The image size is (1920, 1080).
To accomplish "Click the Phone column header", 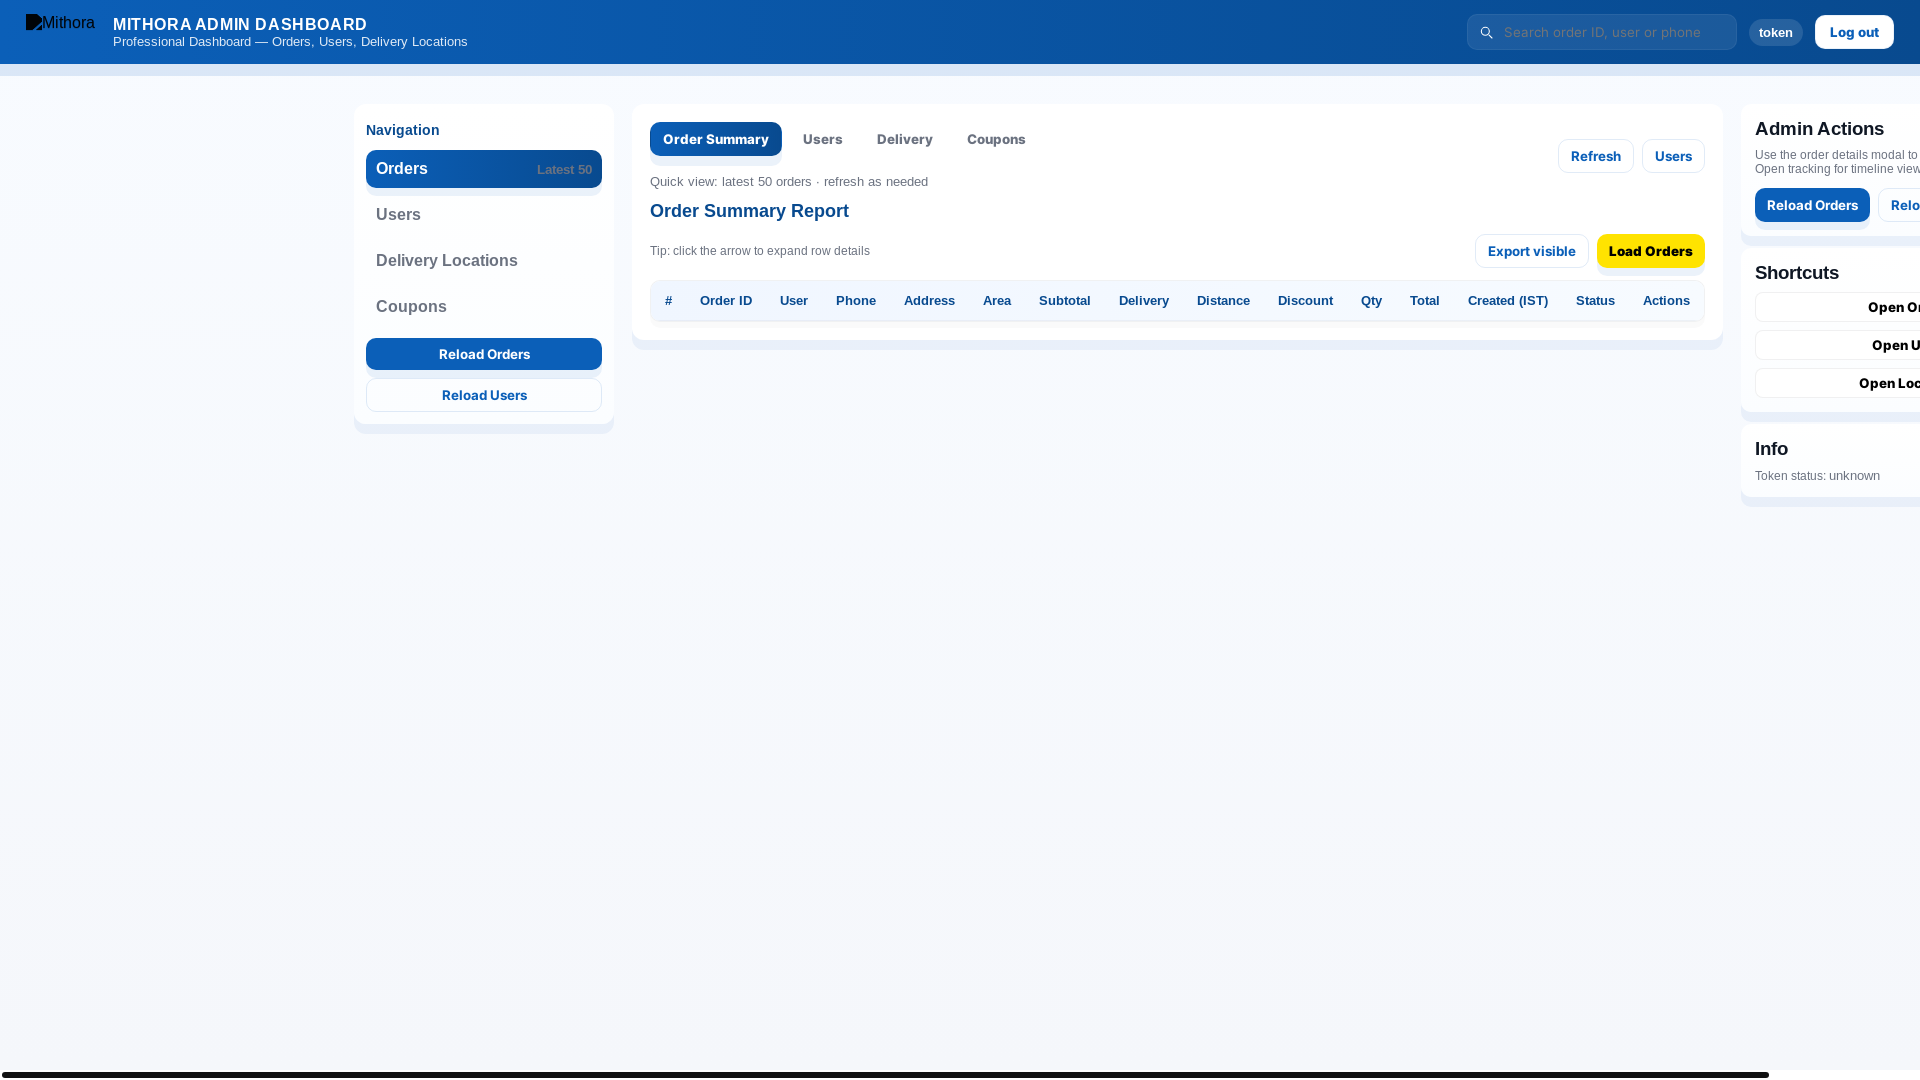I will [x=856, y=301].
